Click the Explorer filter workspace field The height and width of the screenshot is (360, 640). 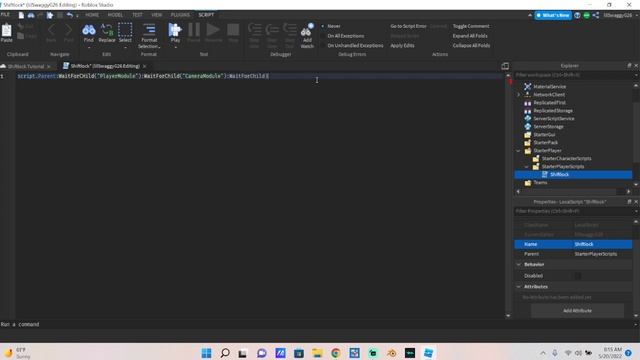[x=573, y=75]
